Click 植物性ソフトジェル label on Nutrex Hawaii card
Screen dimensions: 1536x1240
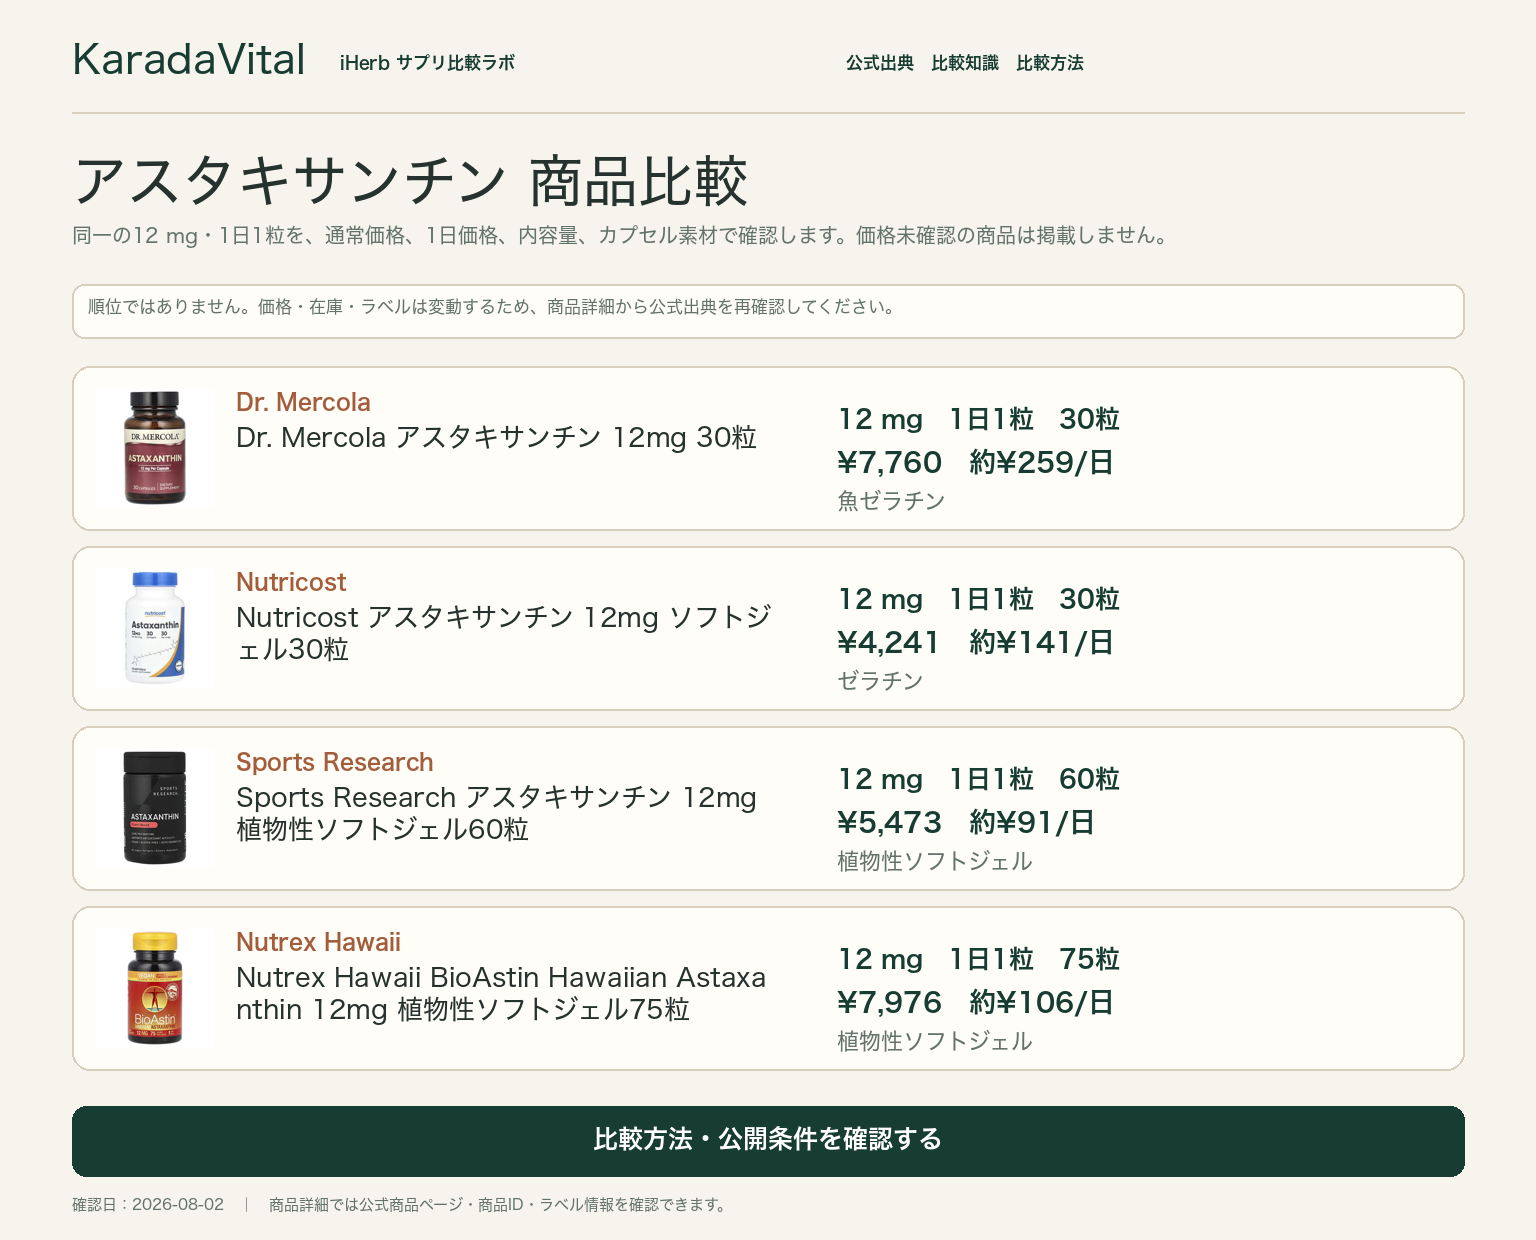click(x=935, y=1040)
